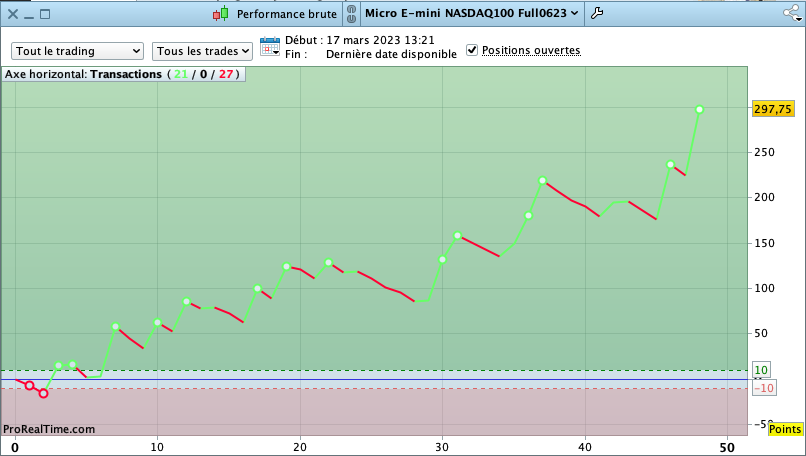Click the equity marker at transaction 19

click(x=286, y=266)
